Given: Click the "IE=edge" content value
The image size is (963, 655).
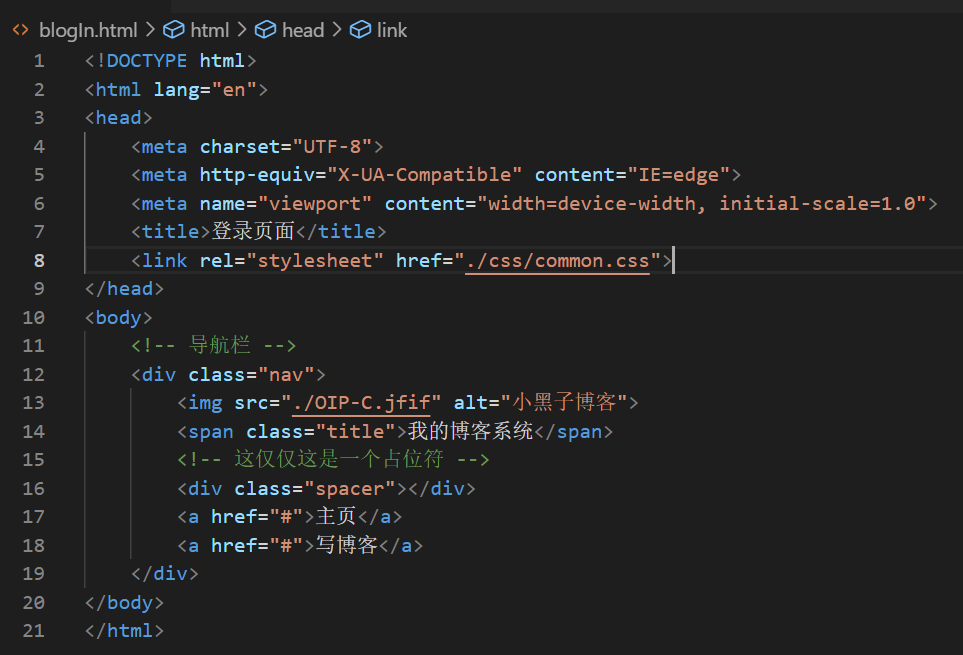Looking at the screenshot, I should click(679, 175).
